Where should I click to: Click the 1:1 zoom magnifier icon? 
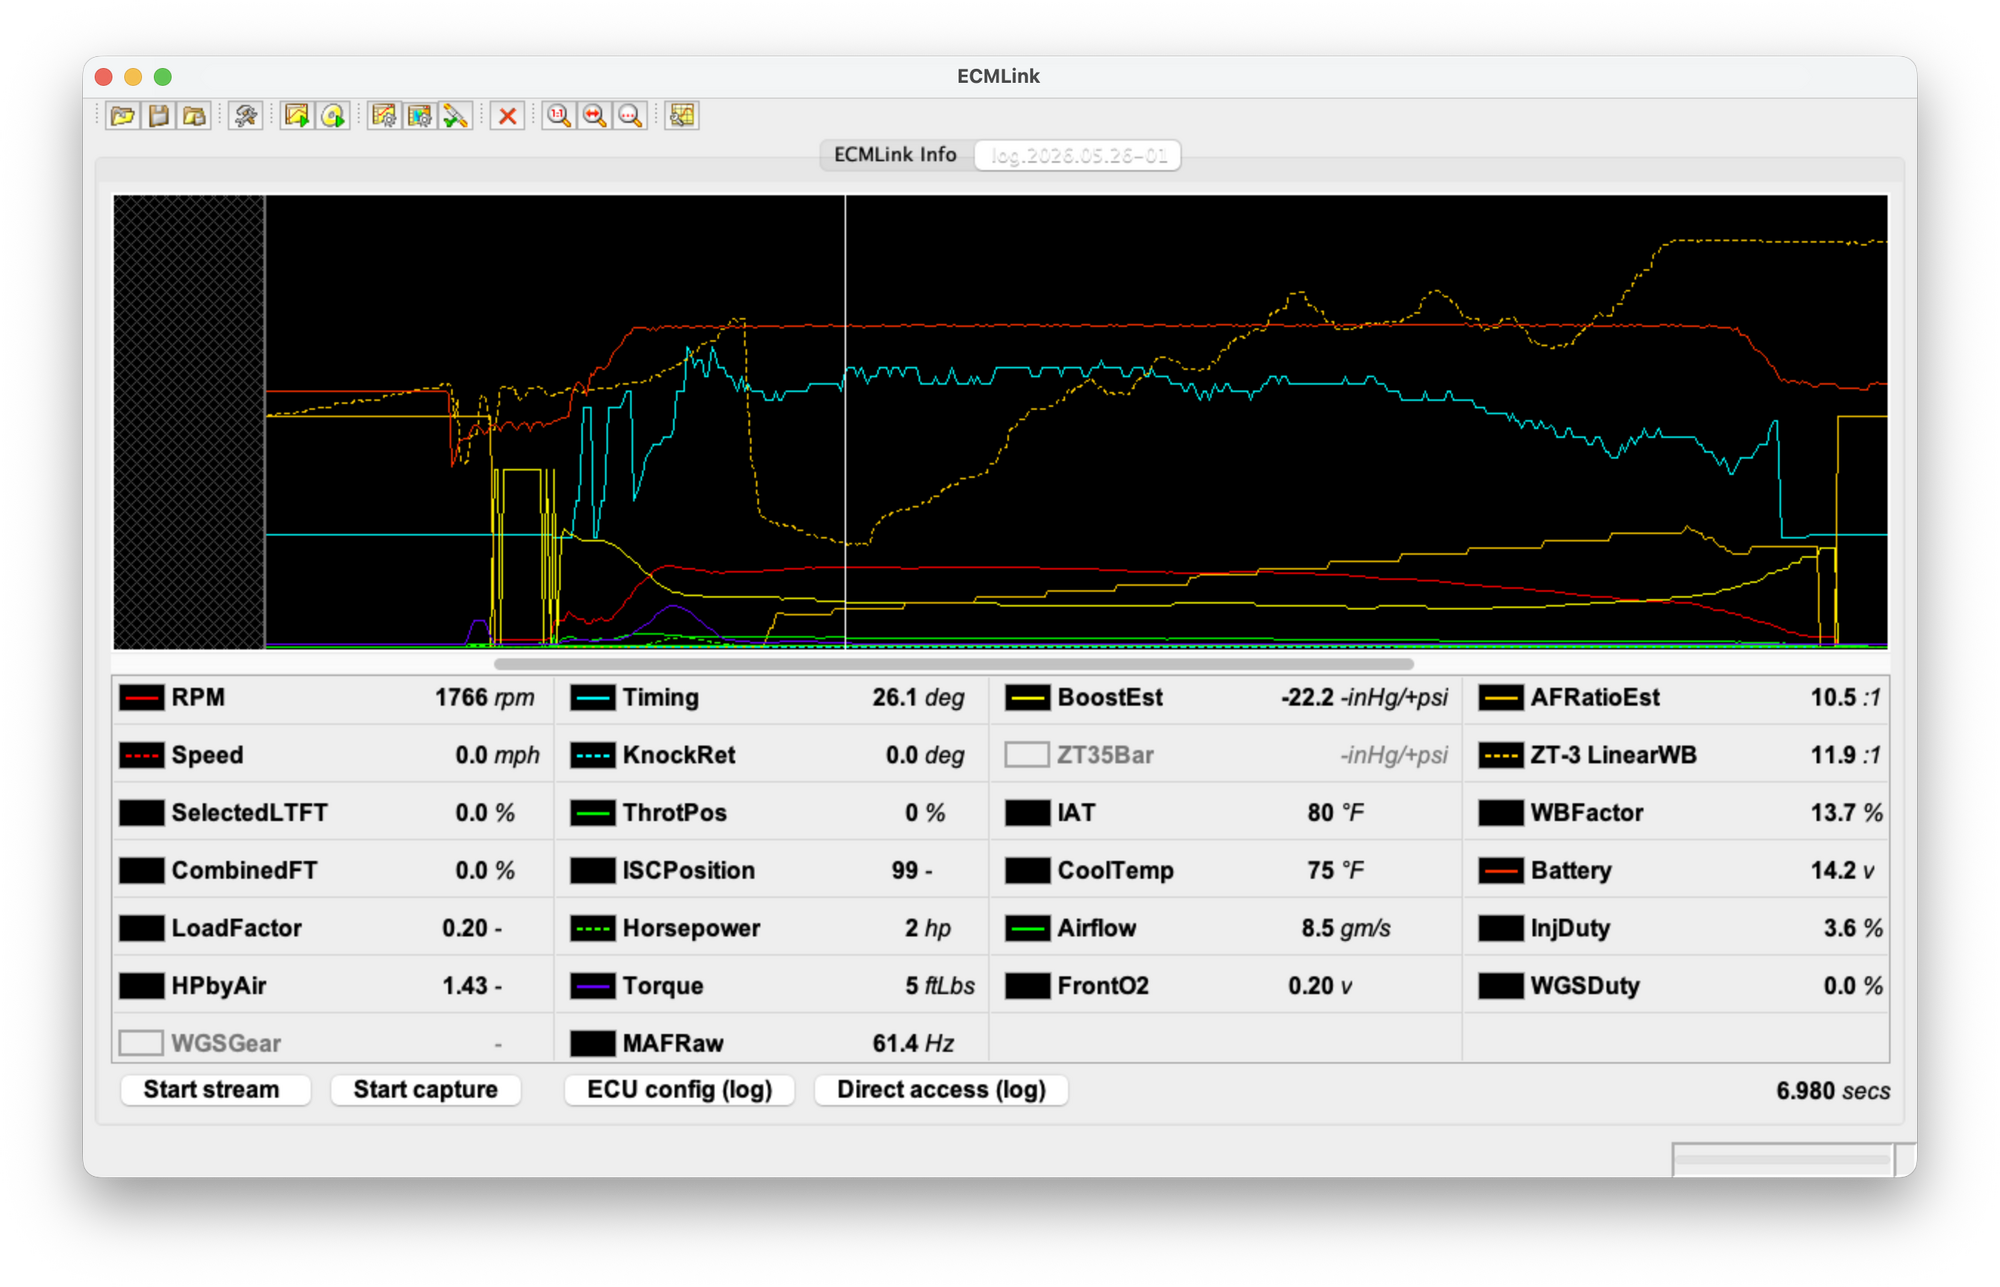559,116
